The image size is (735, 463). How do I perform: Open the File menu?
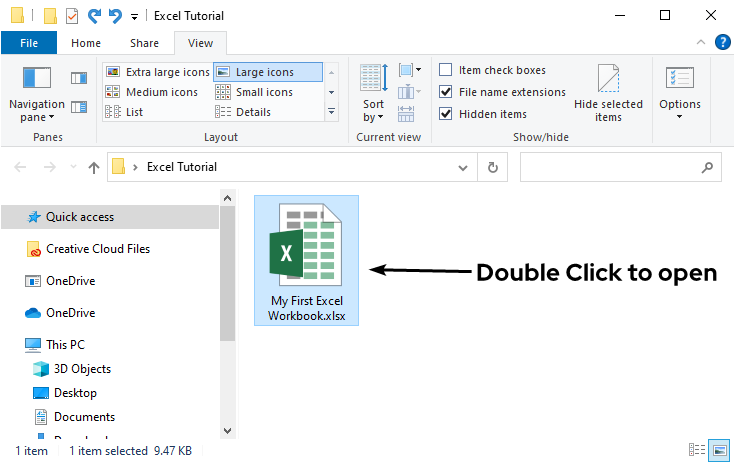(29, 44)
